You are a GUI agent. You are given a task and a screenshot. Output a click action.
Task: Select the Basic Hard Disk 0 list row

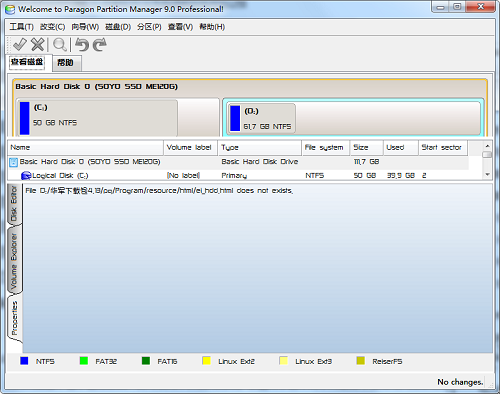click(x=238, y=162)
